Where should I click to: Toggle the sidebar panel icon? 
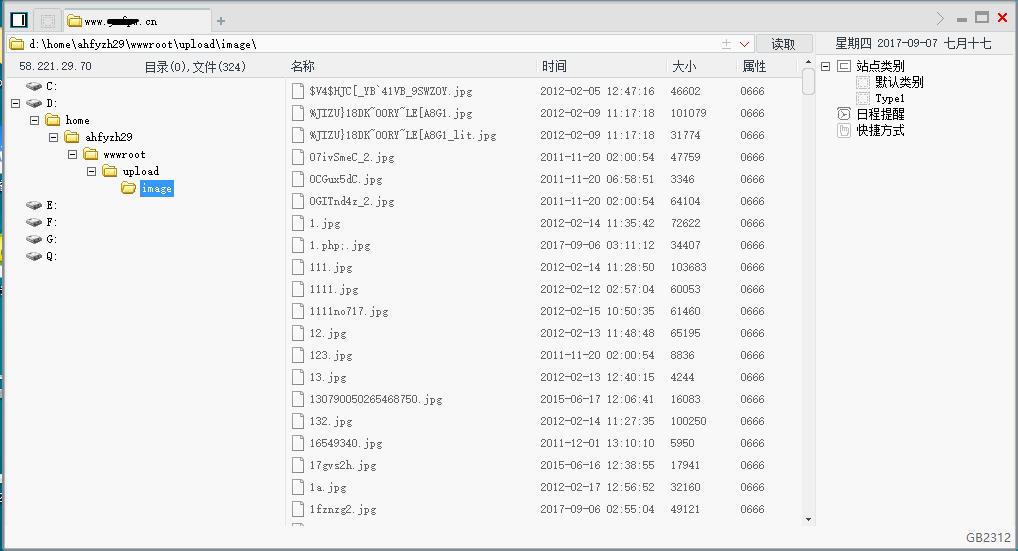(19, 20)
